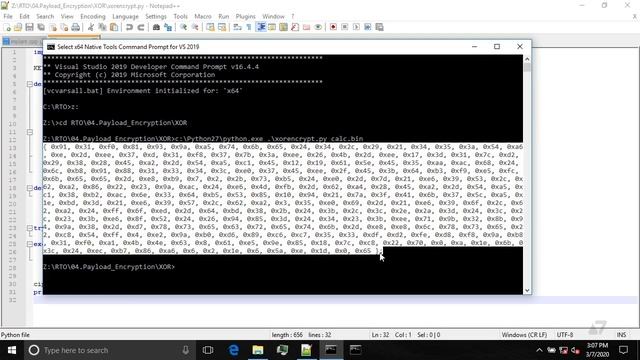The width and height of the screenshot is (640, 360).
Task: Click the Open file toolbar icon
Action: pos(18,27)
